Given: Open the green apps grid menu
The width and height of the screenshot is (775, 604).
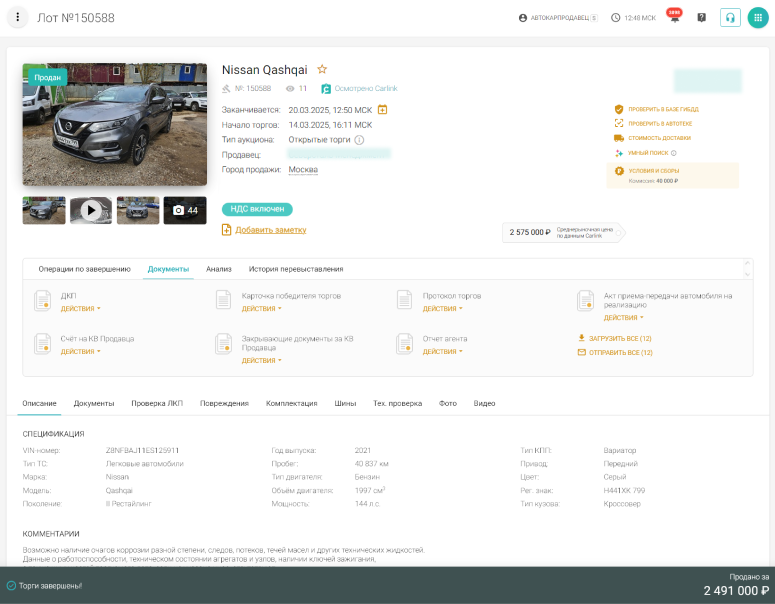Looking at the screenshot, I should (757, 18).
